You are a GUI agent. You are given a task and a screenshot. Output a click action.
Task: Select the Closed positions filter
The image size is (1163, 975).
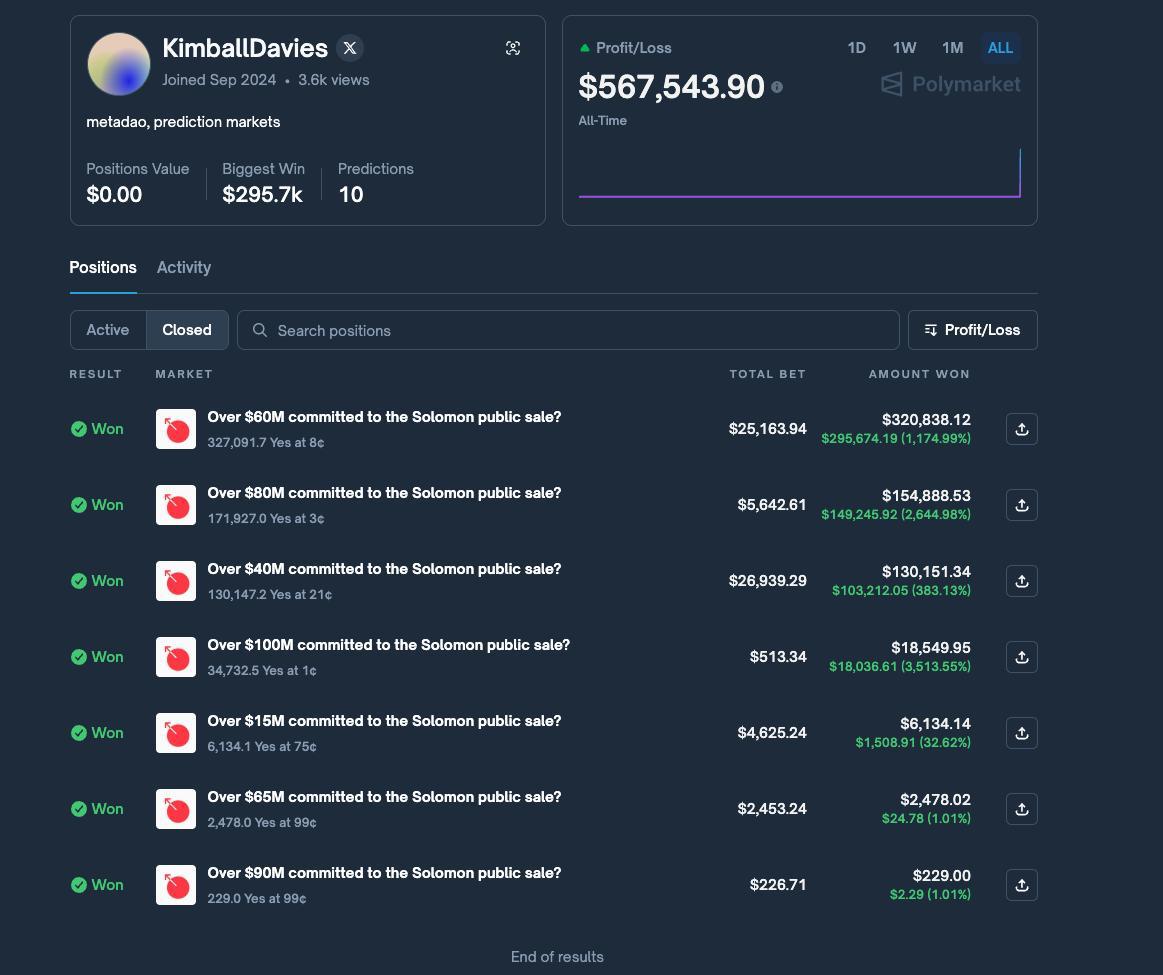pyautogui.click(x=187, y=330)
